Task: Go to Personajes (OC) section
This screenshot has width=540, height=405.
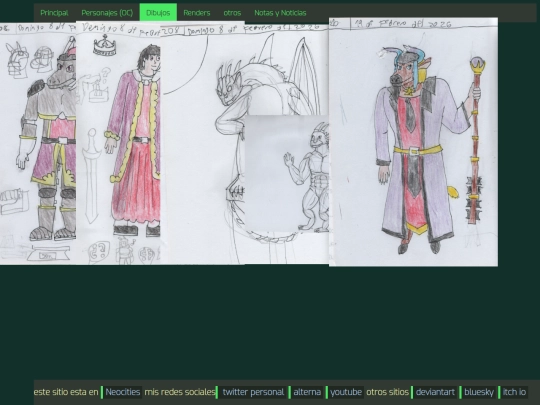Action: [107, 13]
